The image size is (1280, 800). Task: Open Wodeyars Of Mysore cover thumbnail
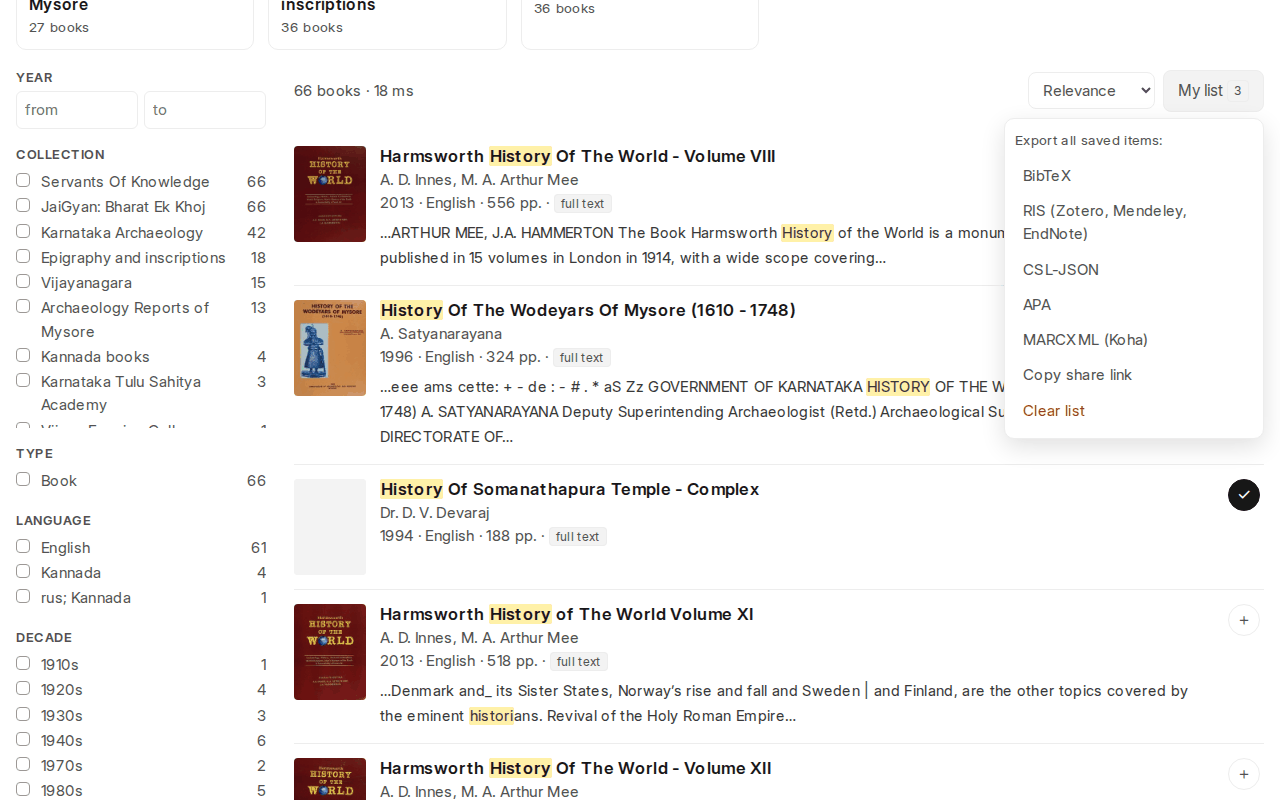[330, 348]
